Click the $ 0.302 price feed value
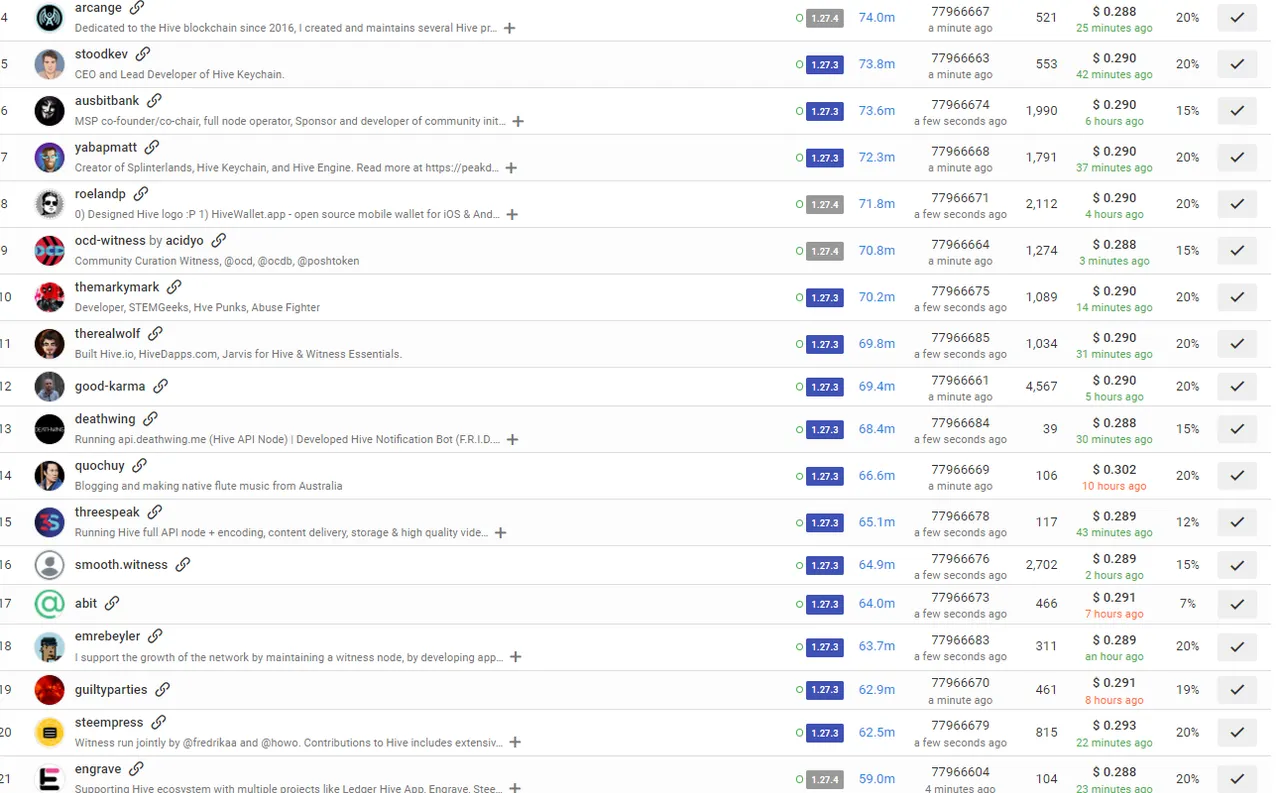 click(1114, 469)
